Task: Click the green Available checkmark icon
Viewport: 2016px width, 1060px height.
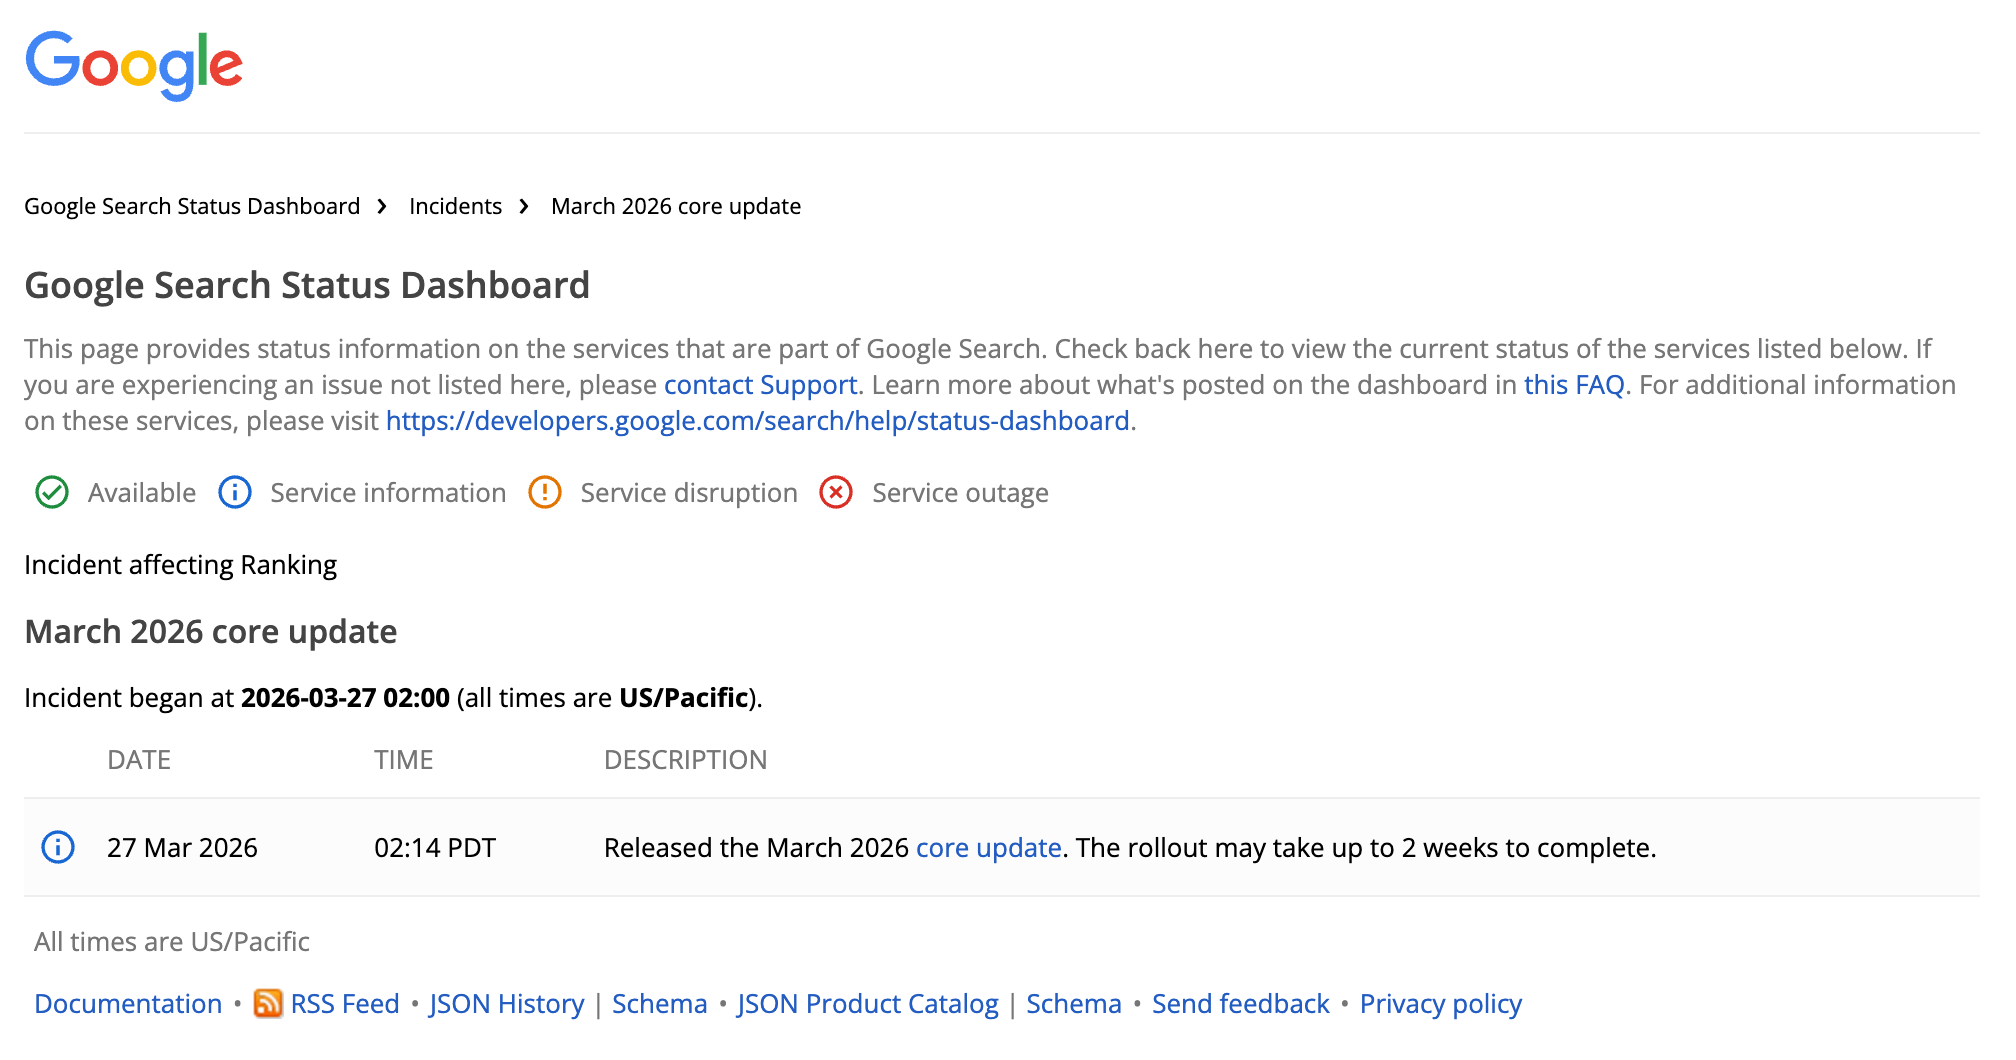Action: pyautogui.click(x=52, y=493)
